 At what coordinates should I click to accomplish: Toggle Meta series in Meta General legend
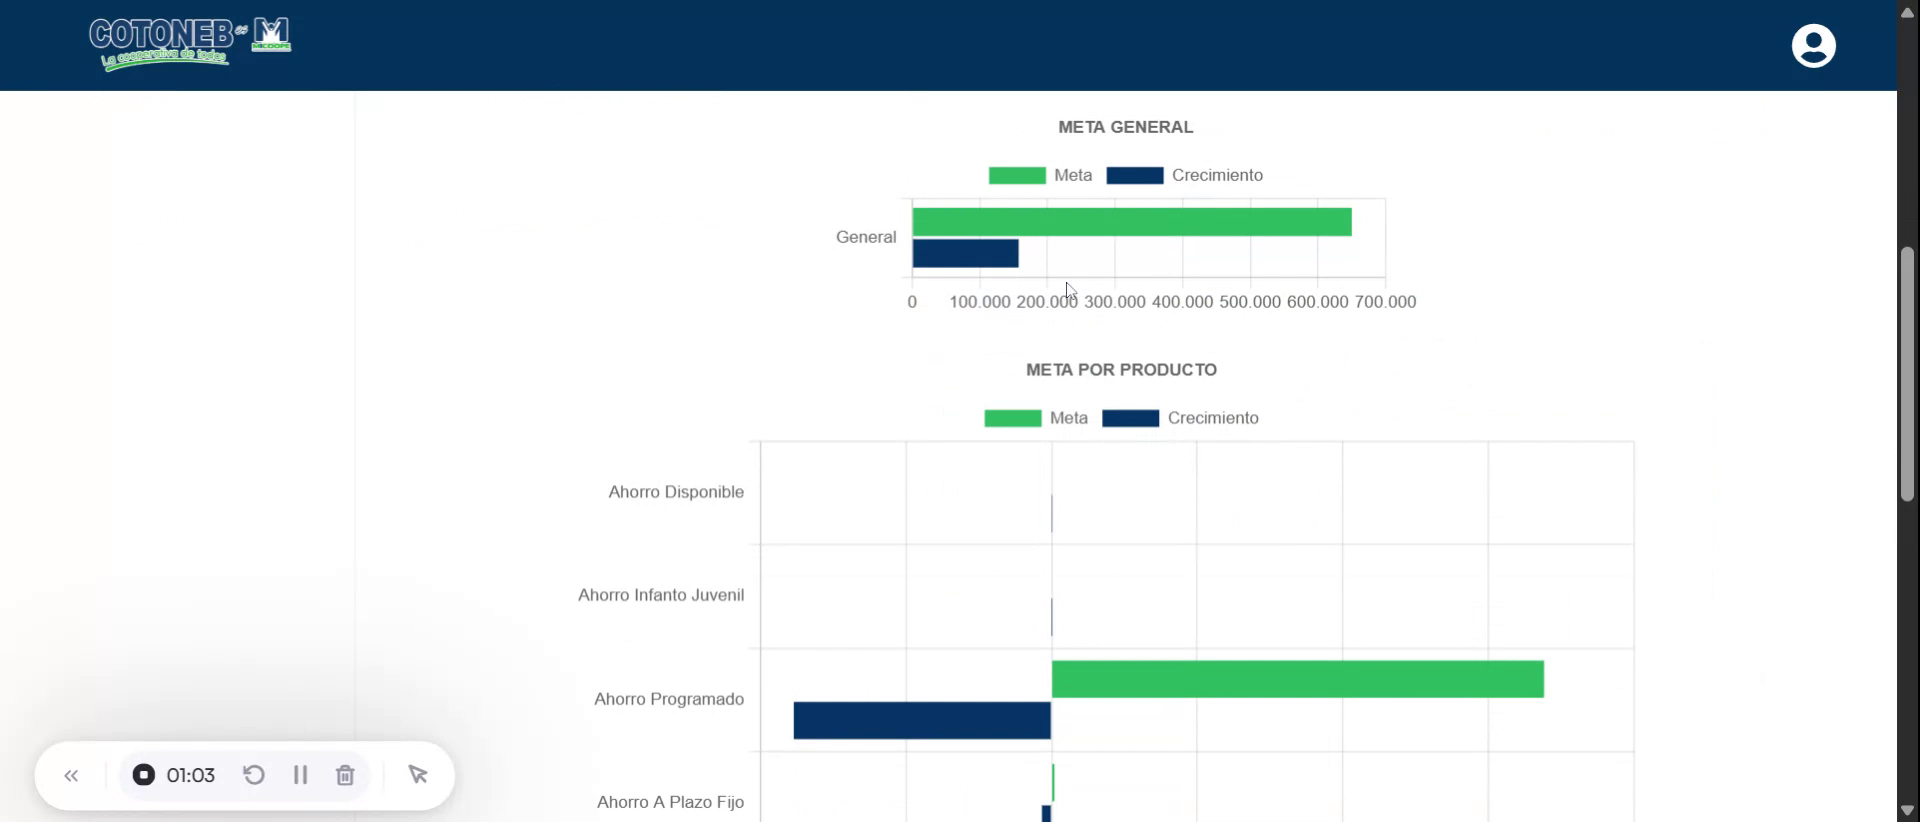pyautogui.click(x=1040, y=176)
